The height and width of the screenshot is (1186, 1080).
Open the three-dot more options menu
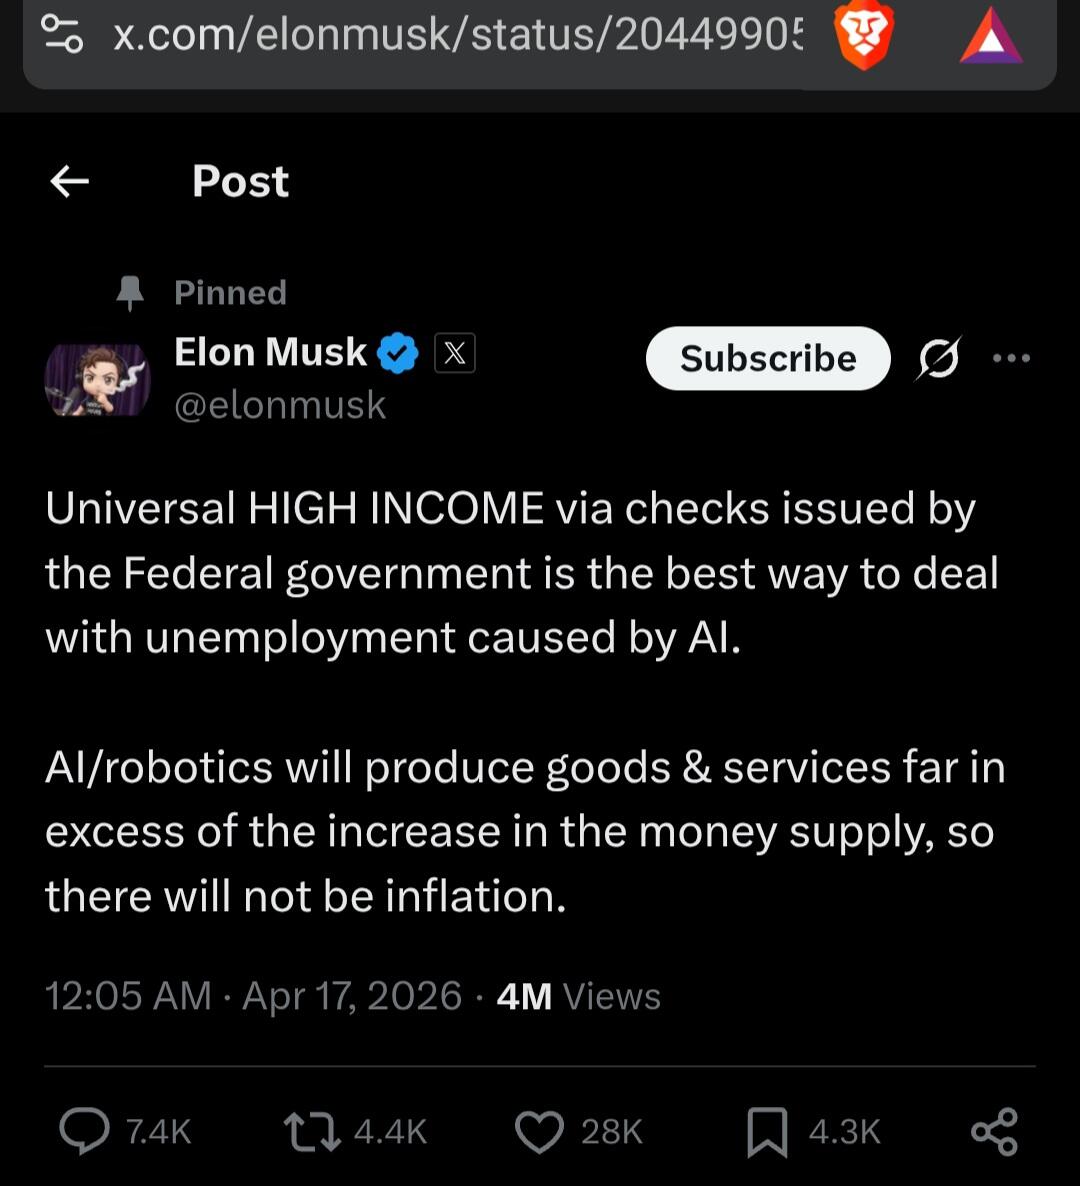pyautogui.click(x=1011, y=358)
